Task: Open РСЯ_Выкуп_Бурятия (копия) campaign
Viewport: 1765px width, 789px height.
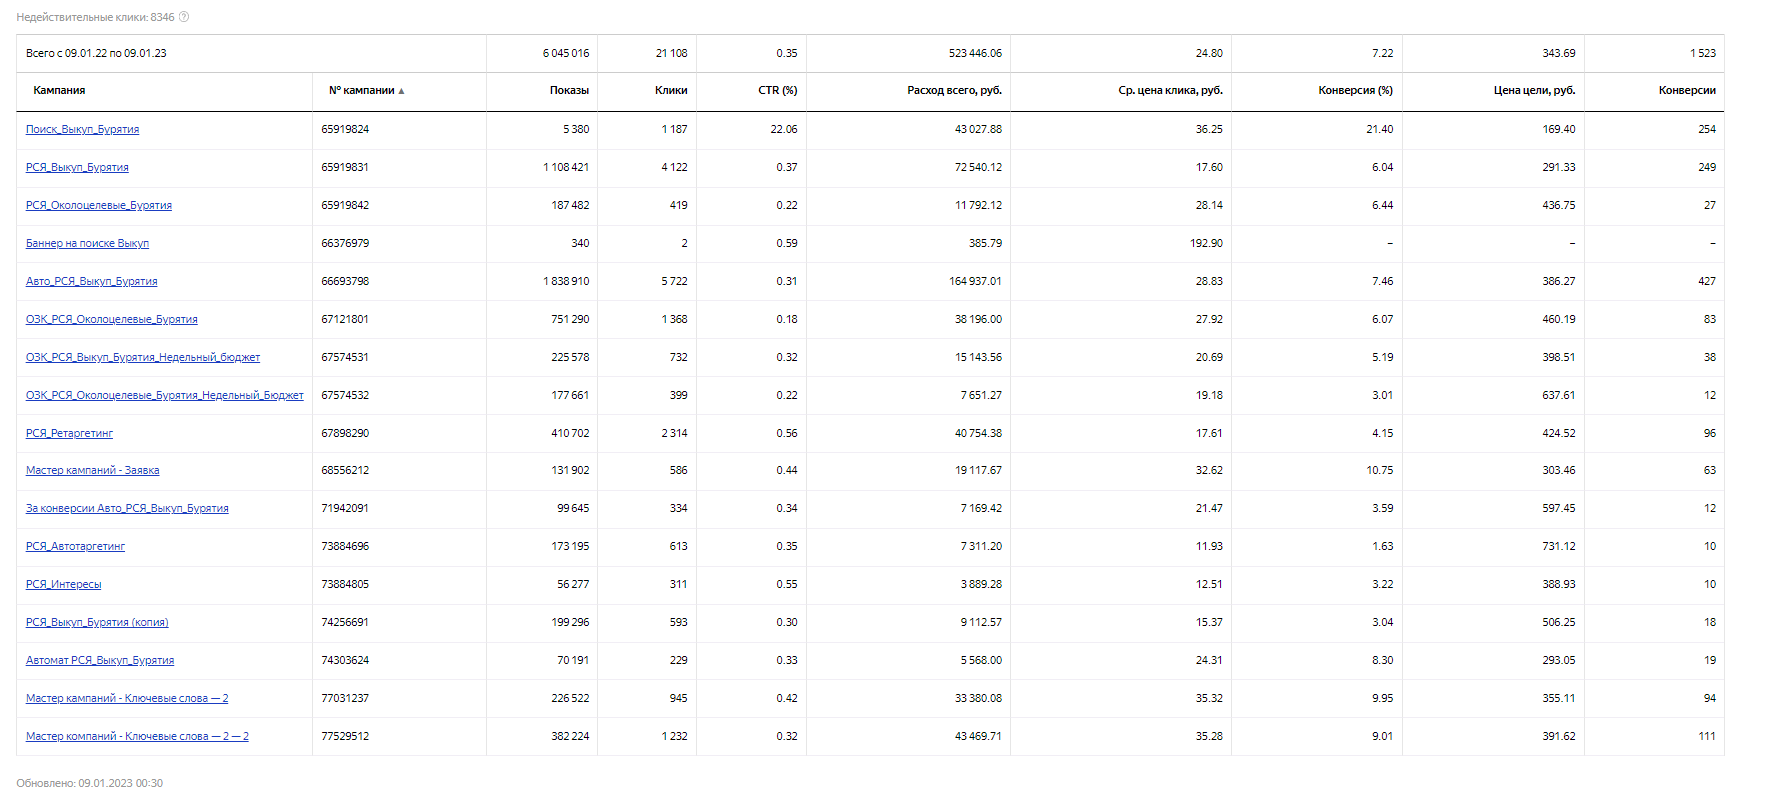Action: click(x=97, y=622)
